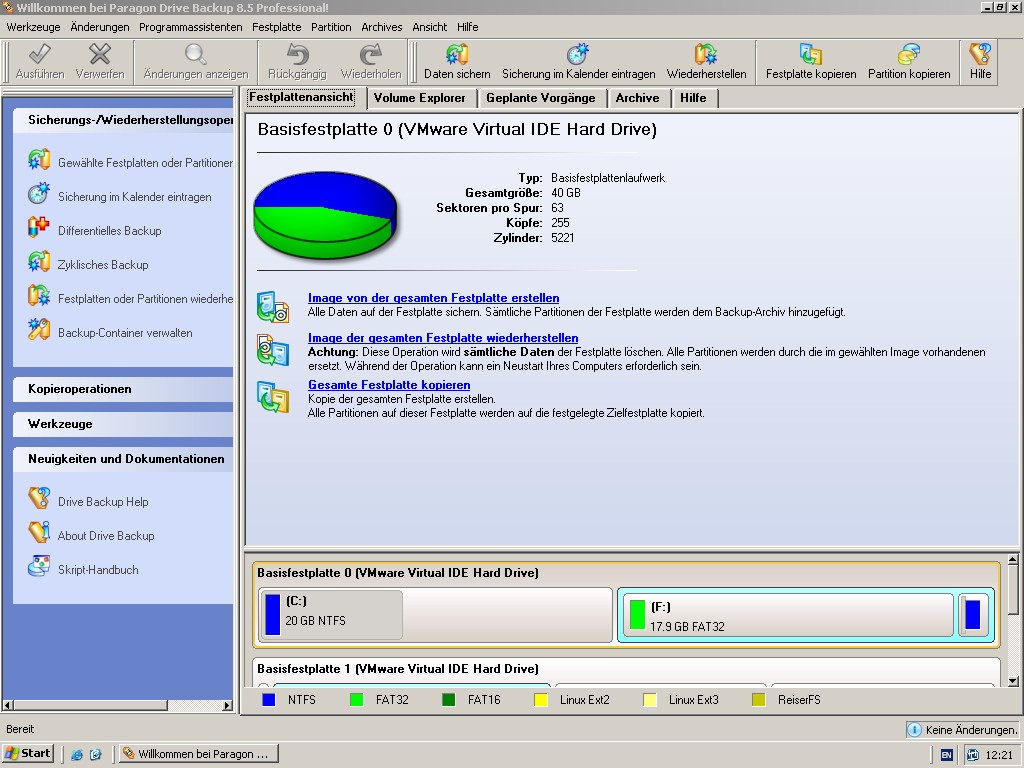Open the Programmassistenten menu
The height and width of the screenshot is (768, 1024).
pos(191,27)
